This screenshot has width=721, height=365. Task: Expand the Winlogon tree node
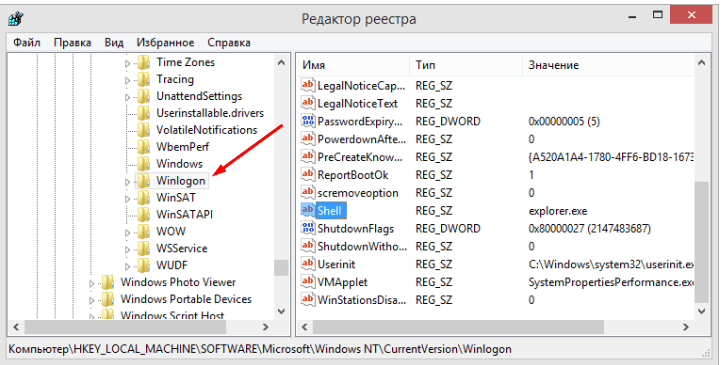tap(128, 182)
